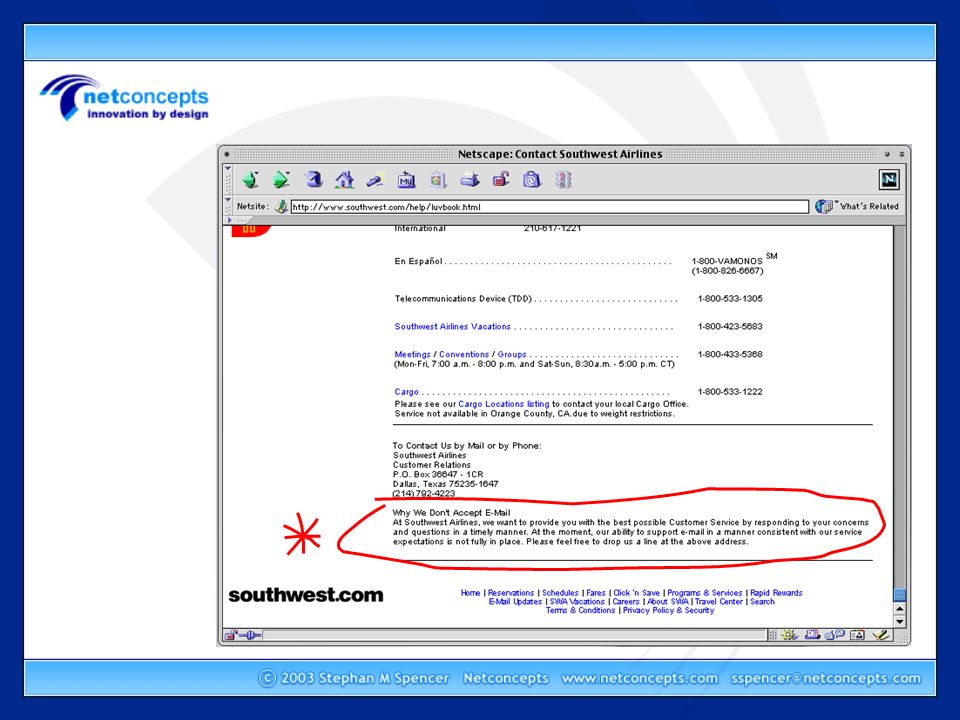
Task: Click the green Forward arrow button
Action: 281,179
